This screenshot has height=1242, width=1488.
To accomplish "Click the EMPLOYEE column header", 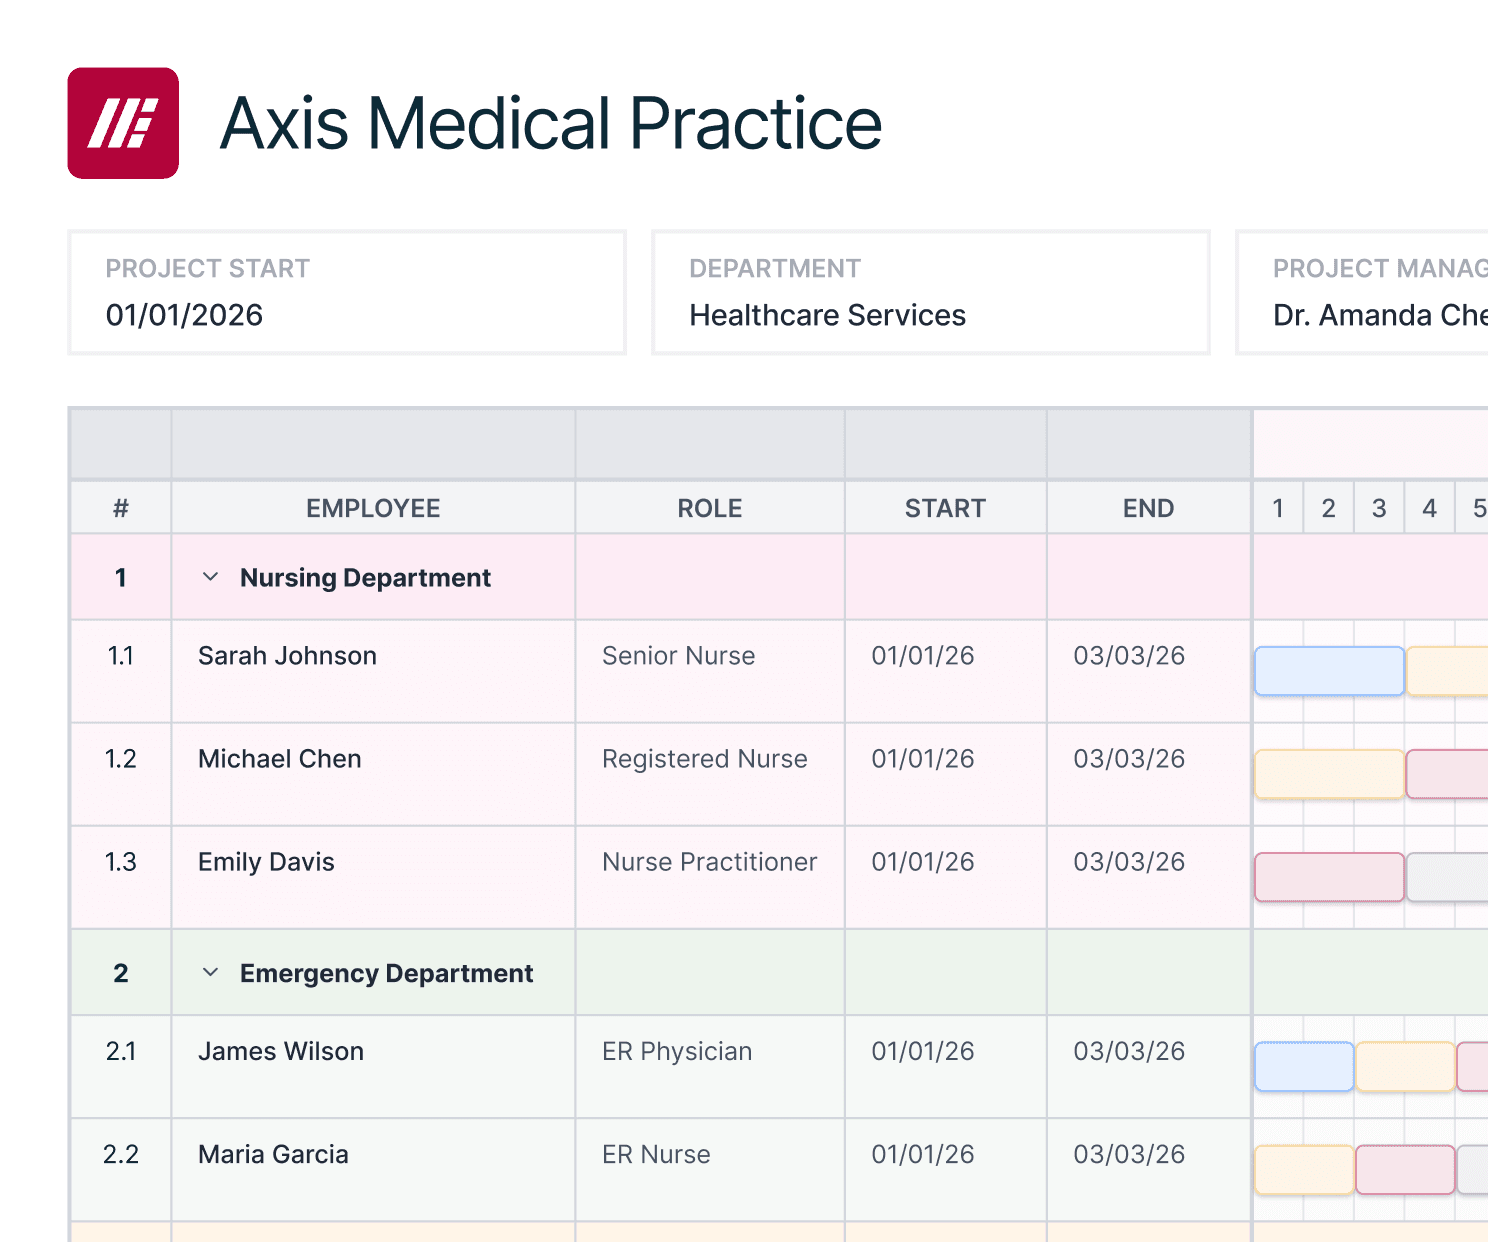I will [372, 508].
